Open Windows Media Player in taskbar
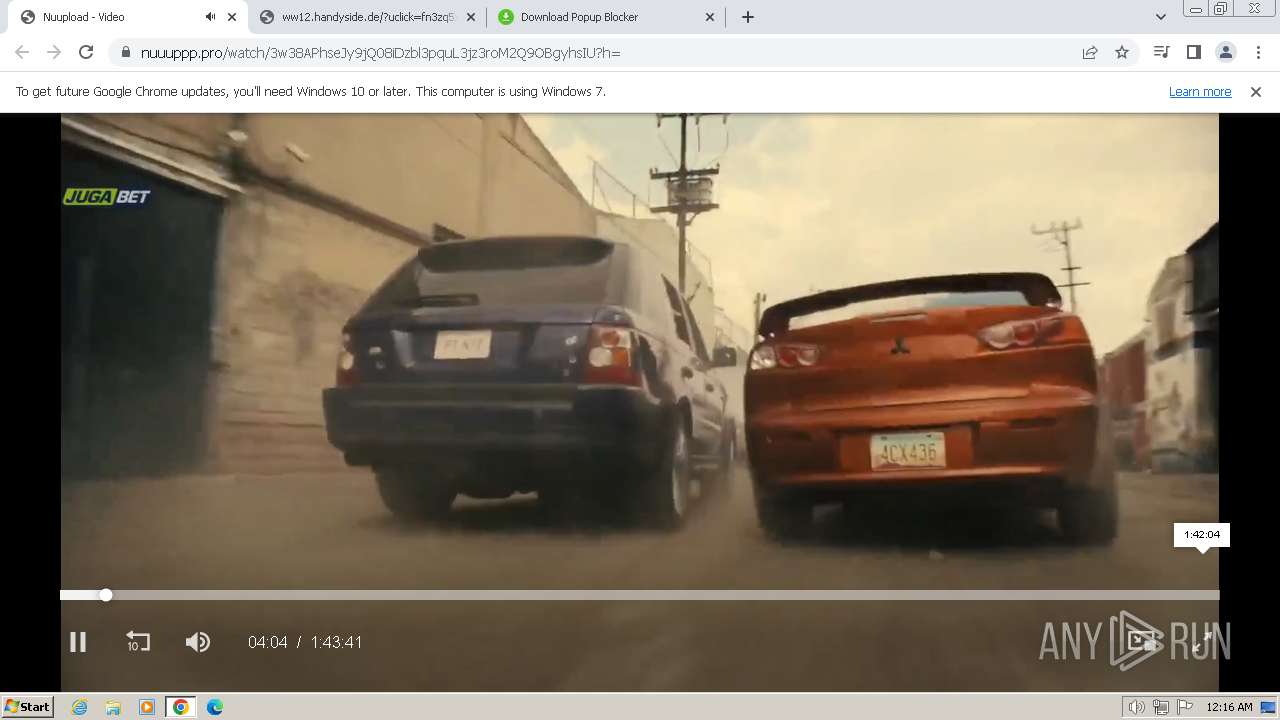The height and width of the screenshot is (720, 1280). click(x=147, y=707)
